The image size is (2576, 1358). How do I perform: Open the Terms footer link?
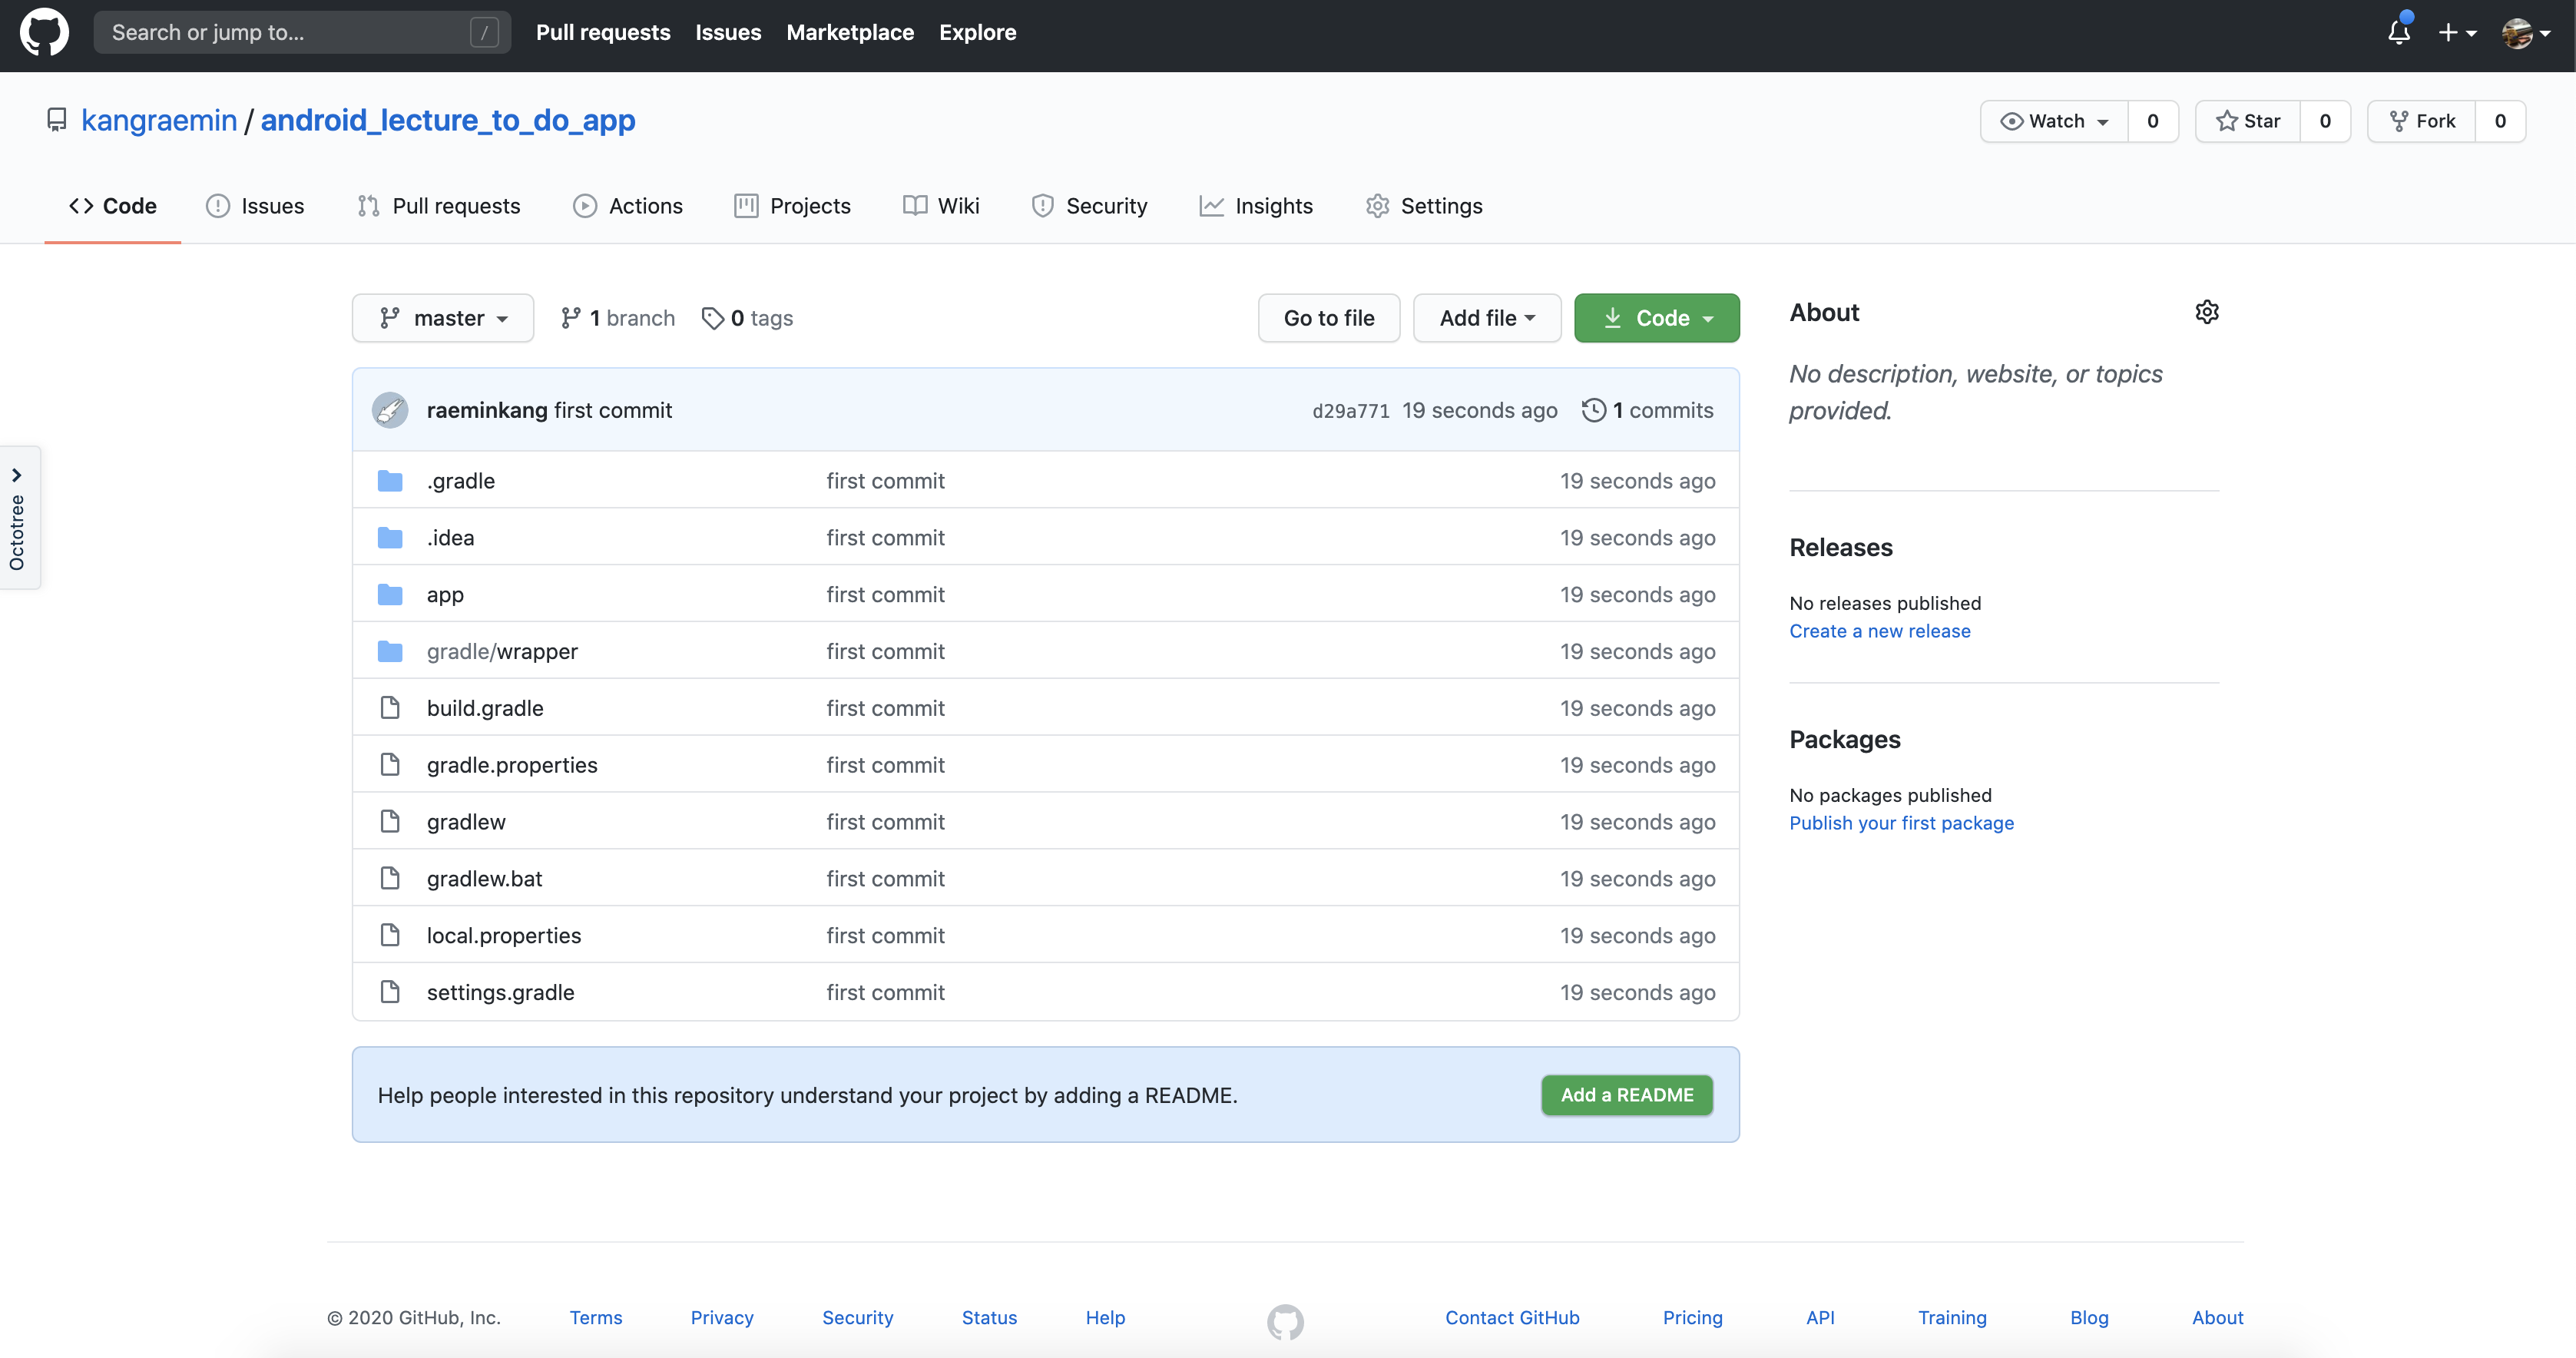click(596, 1318)
